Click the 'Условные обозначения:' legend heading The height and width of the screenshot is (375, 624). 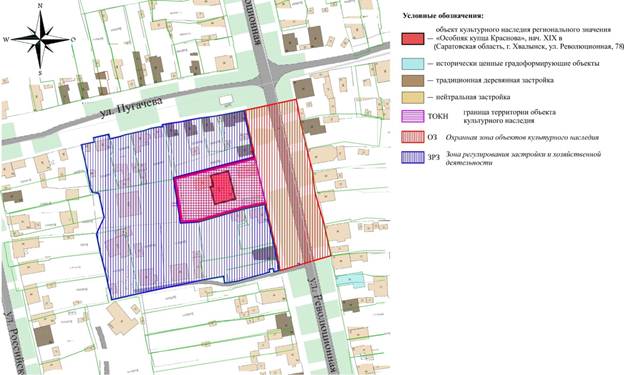(x=443, y=16)
